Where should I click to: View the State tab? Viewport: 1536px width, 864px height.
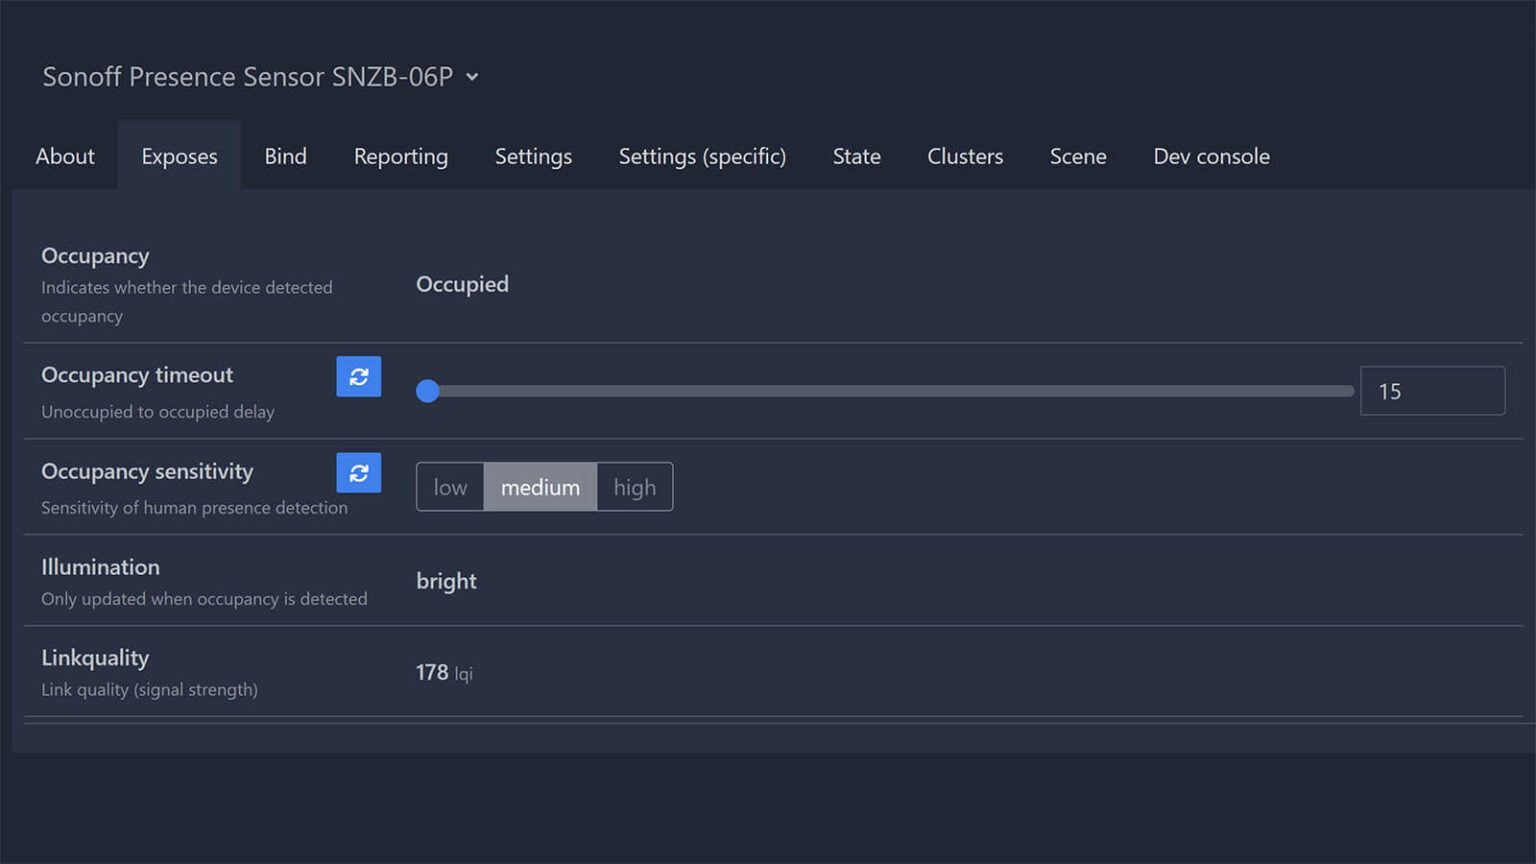856,156
